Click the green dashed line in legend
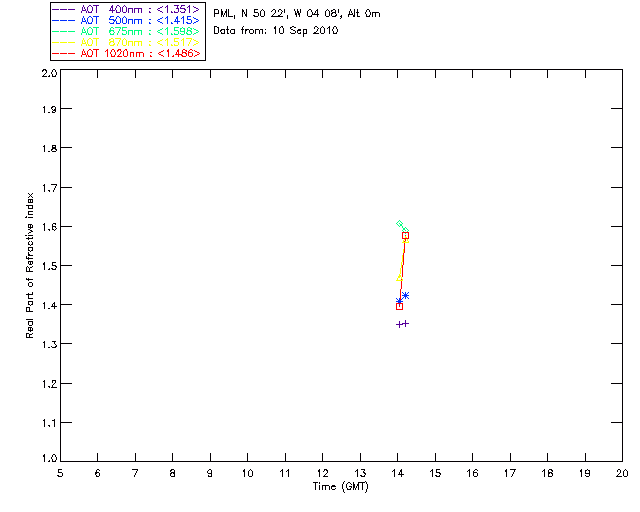 click(64, 31)
